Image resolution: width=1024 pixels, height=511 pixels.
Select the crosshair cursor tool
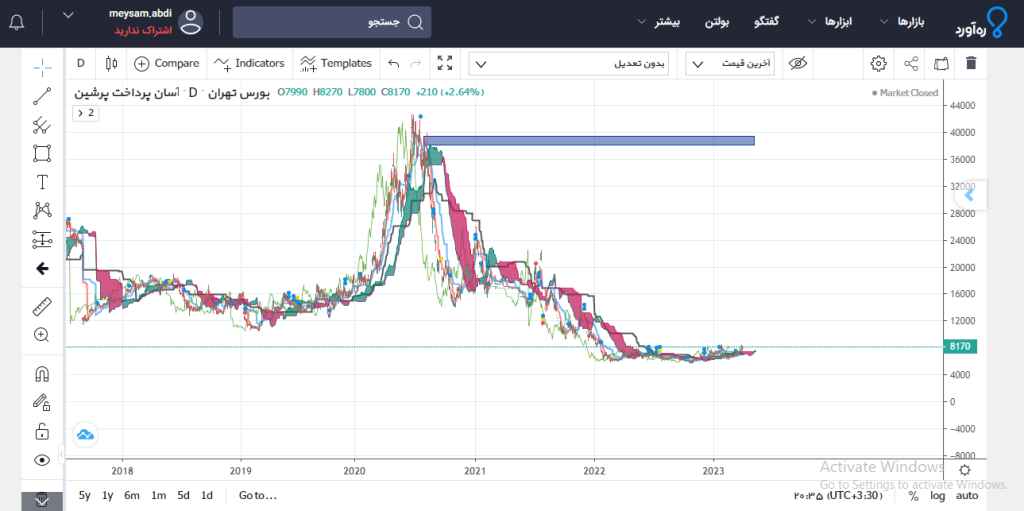(x=42, y=65)
